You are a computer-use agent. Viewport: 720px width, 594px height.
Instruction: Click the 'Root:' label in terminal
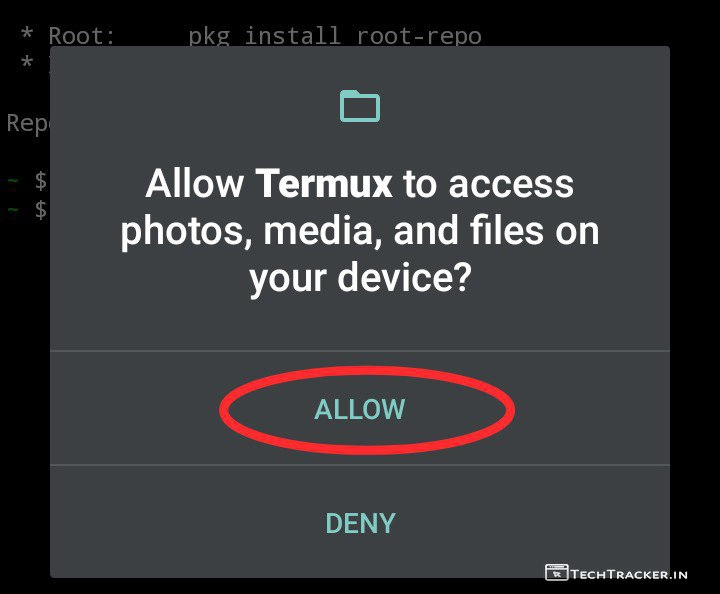click(82, 36)
